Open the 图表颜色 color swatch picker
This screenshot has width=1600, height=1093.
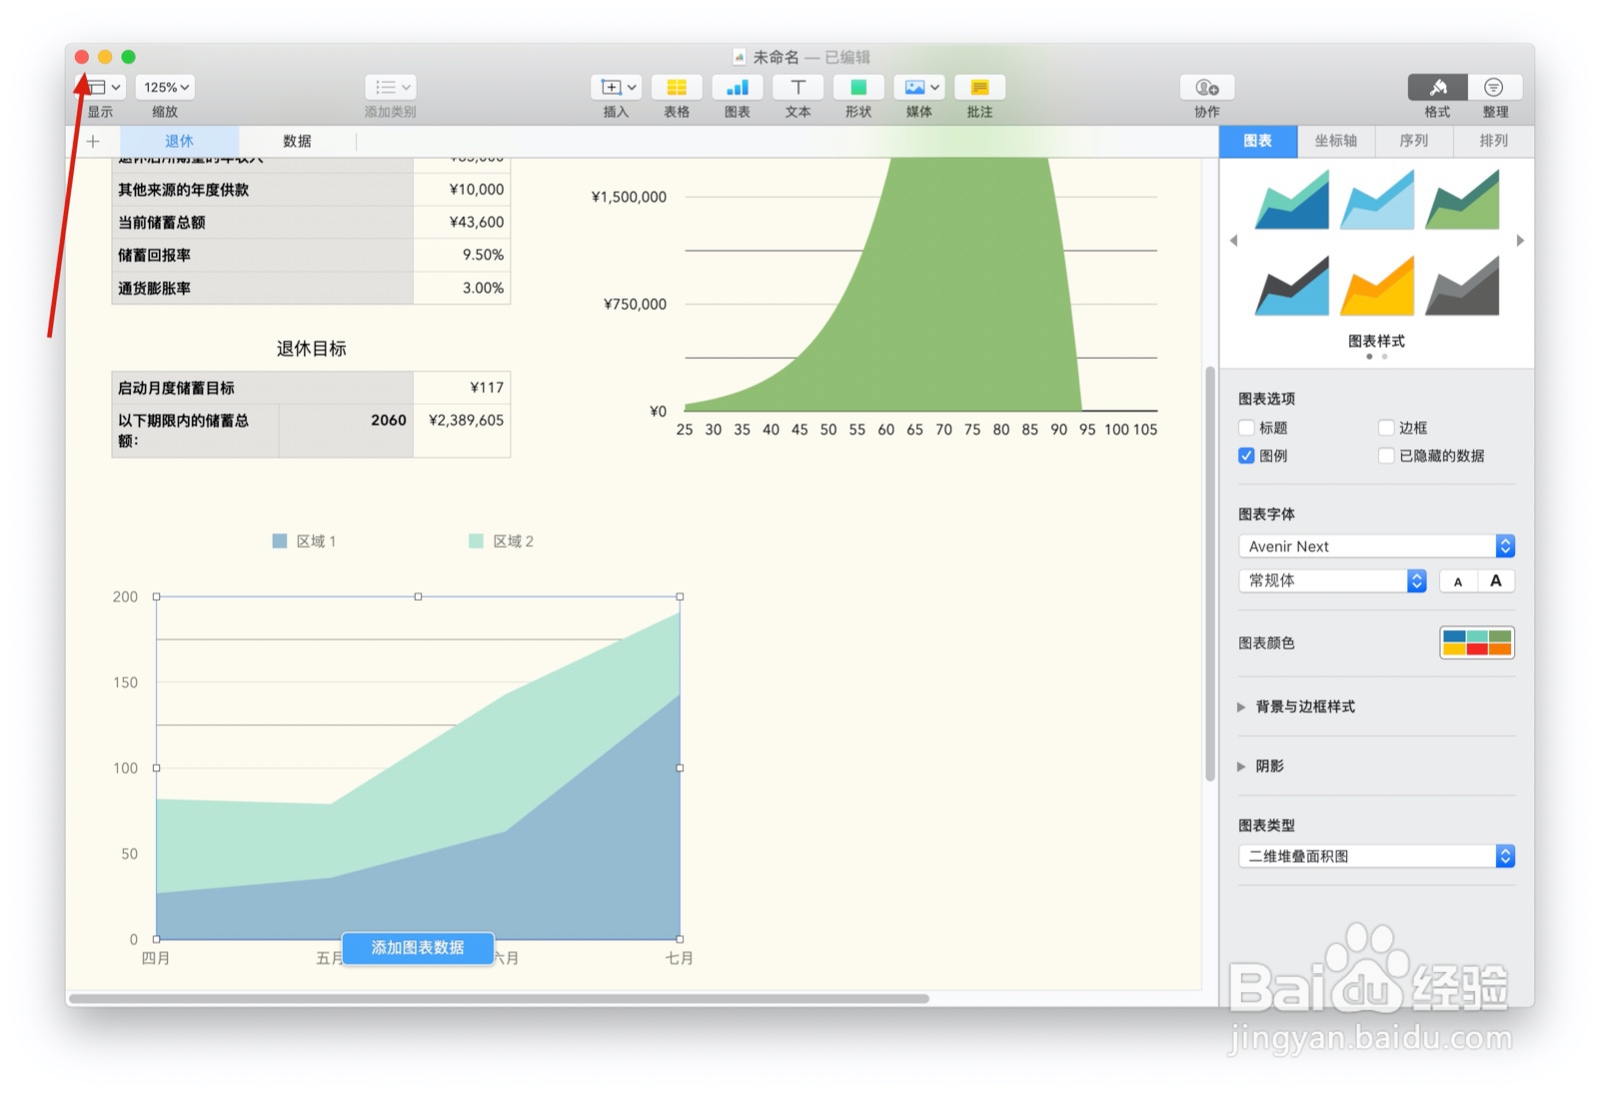[x=1477, y=643]
